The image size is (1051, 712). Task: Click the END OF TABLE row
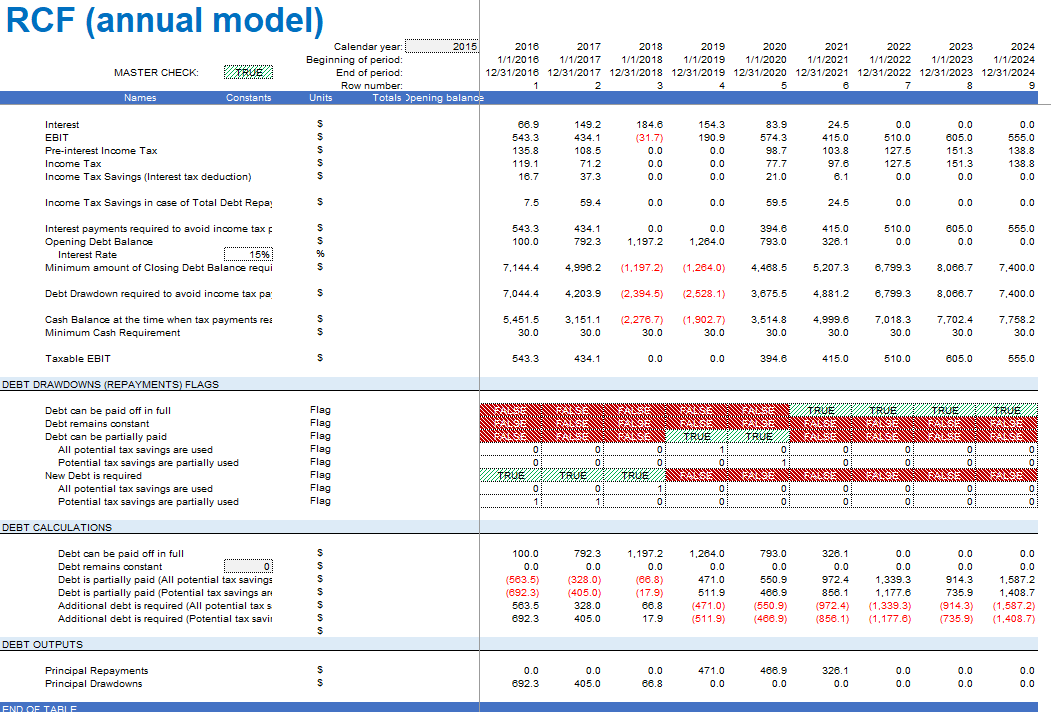40,708
